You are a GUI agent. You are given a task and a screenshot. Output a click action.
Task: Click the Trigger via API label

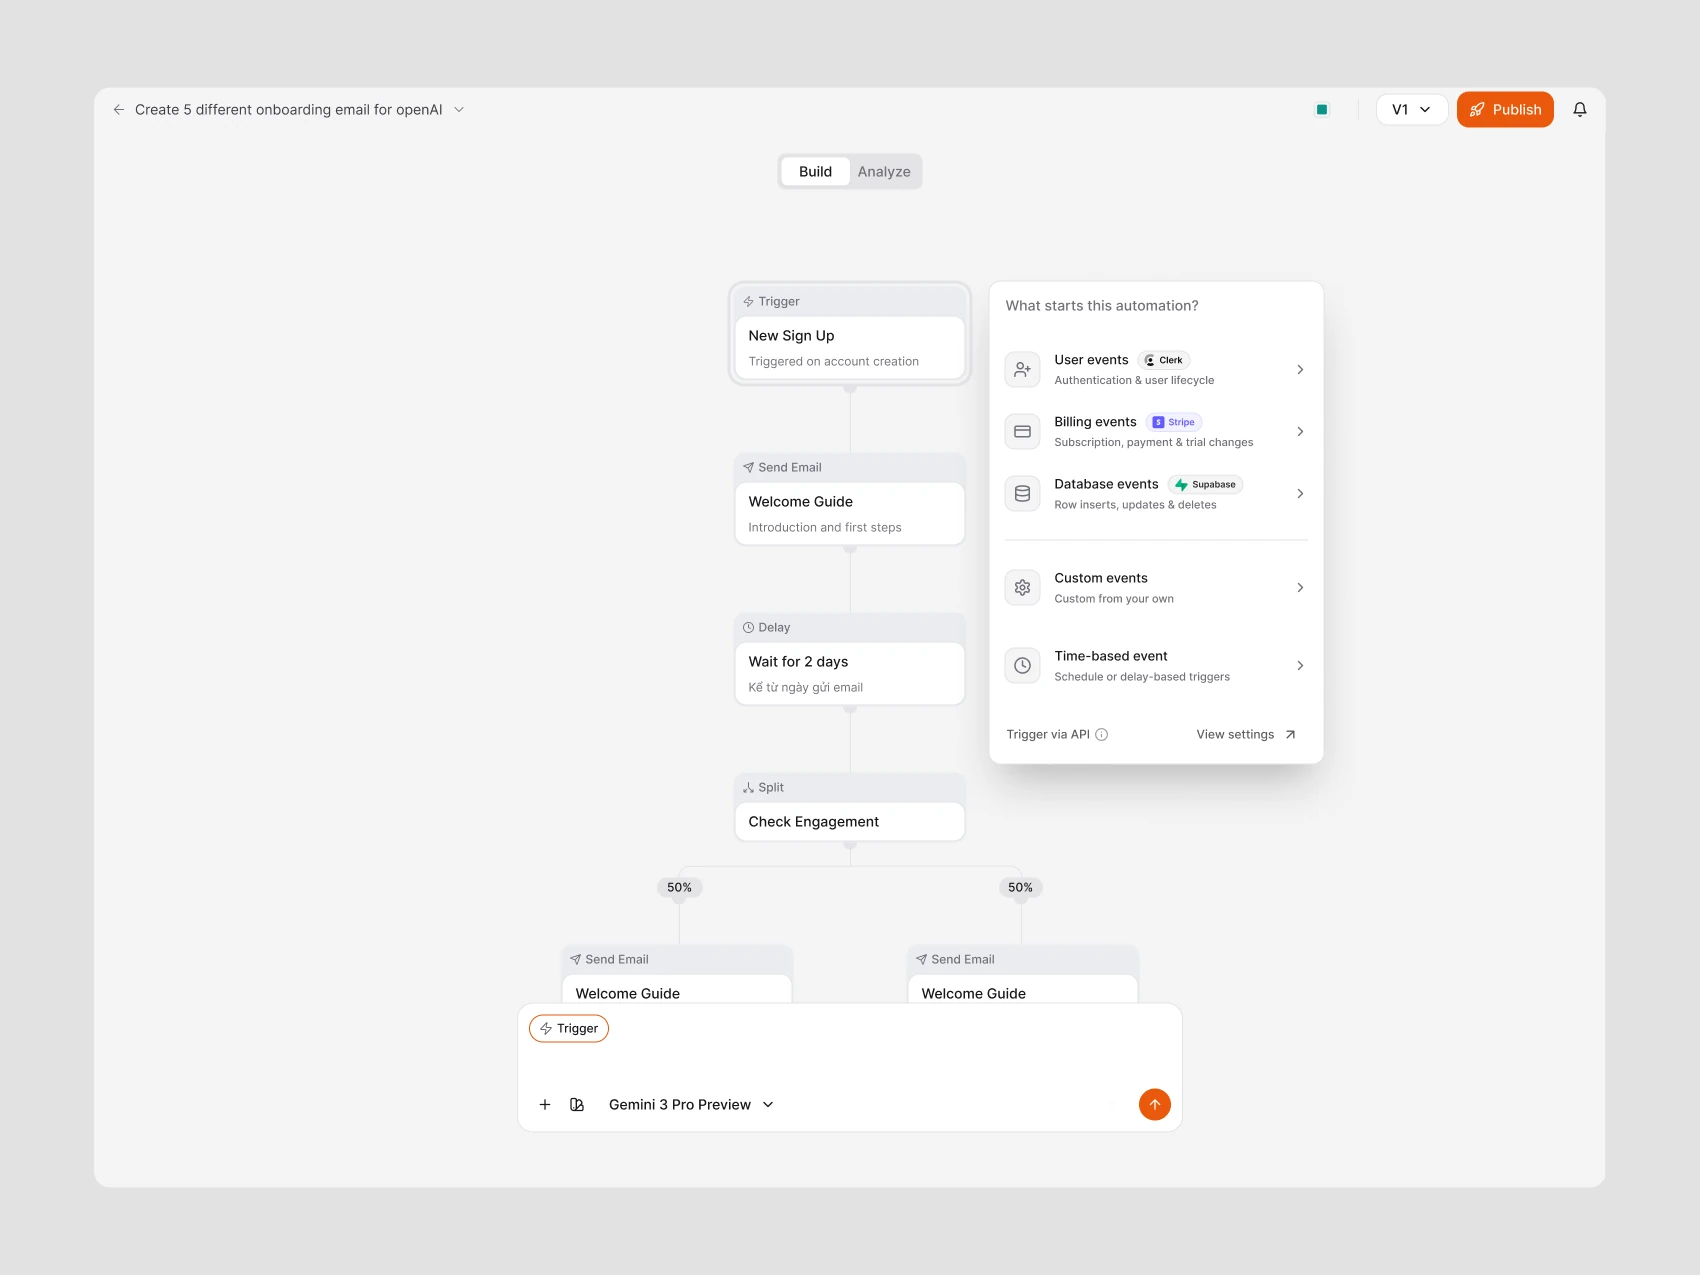coord(1048,735)
